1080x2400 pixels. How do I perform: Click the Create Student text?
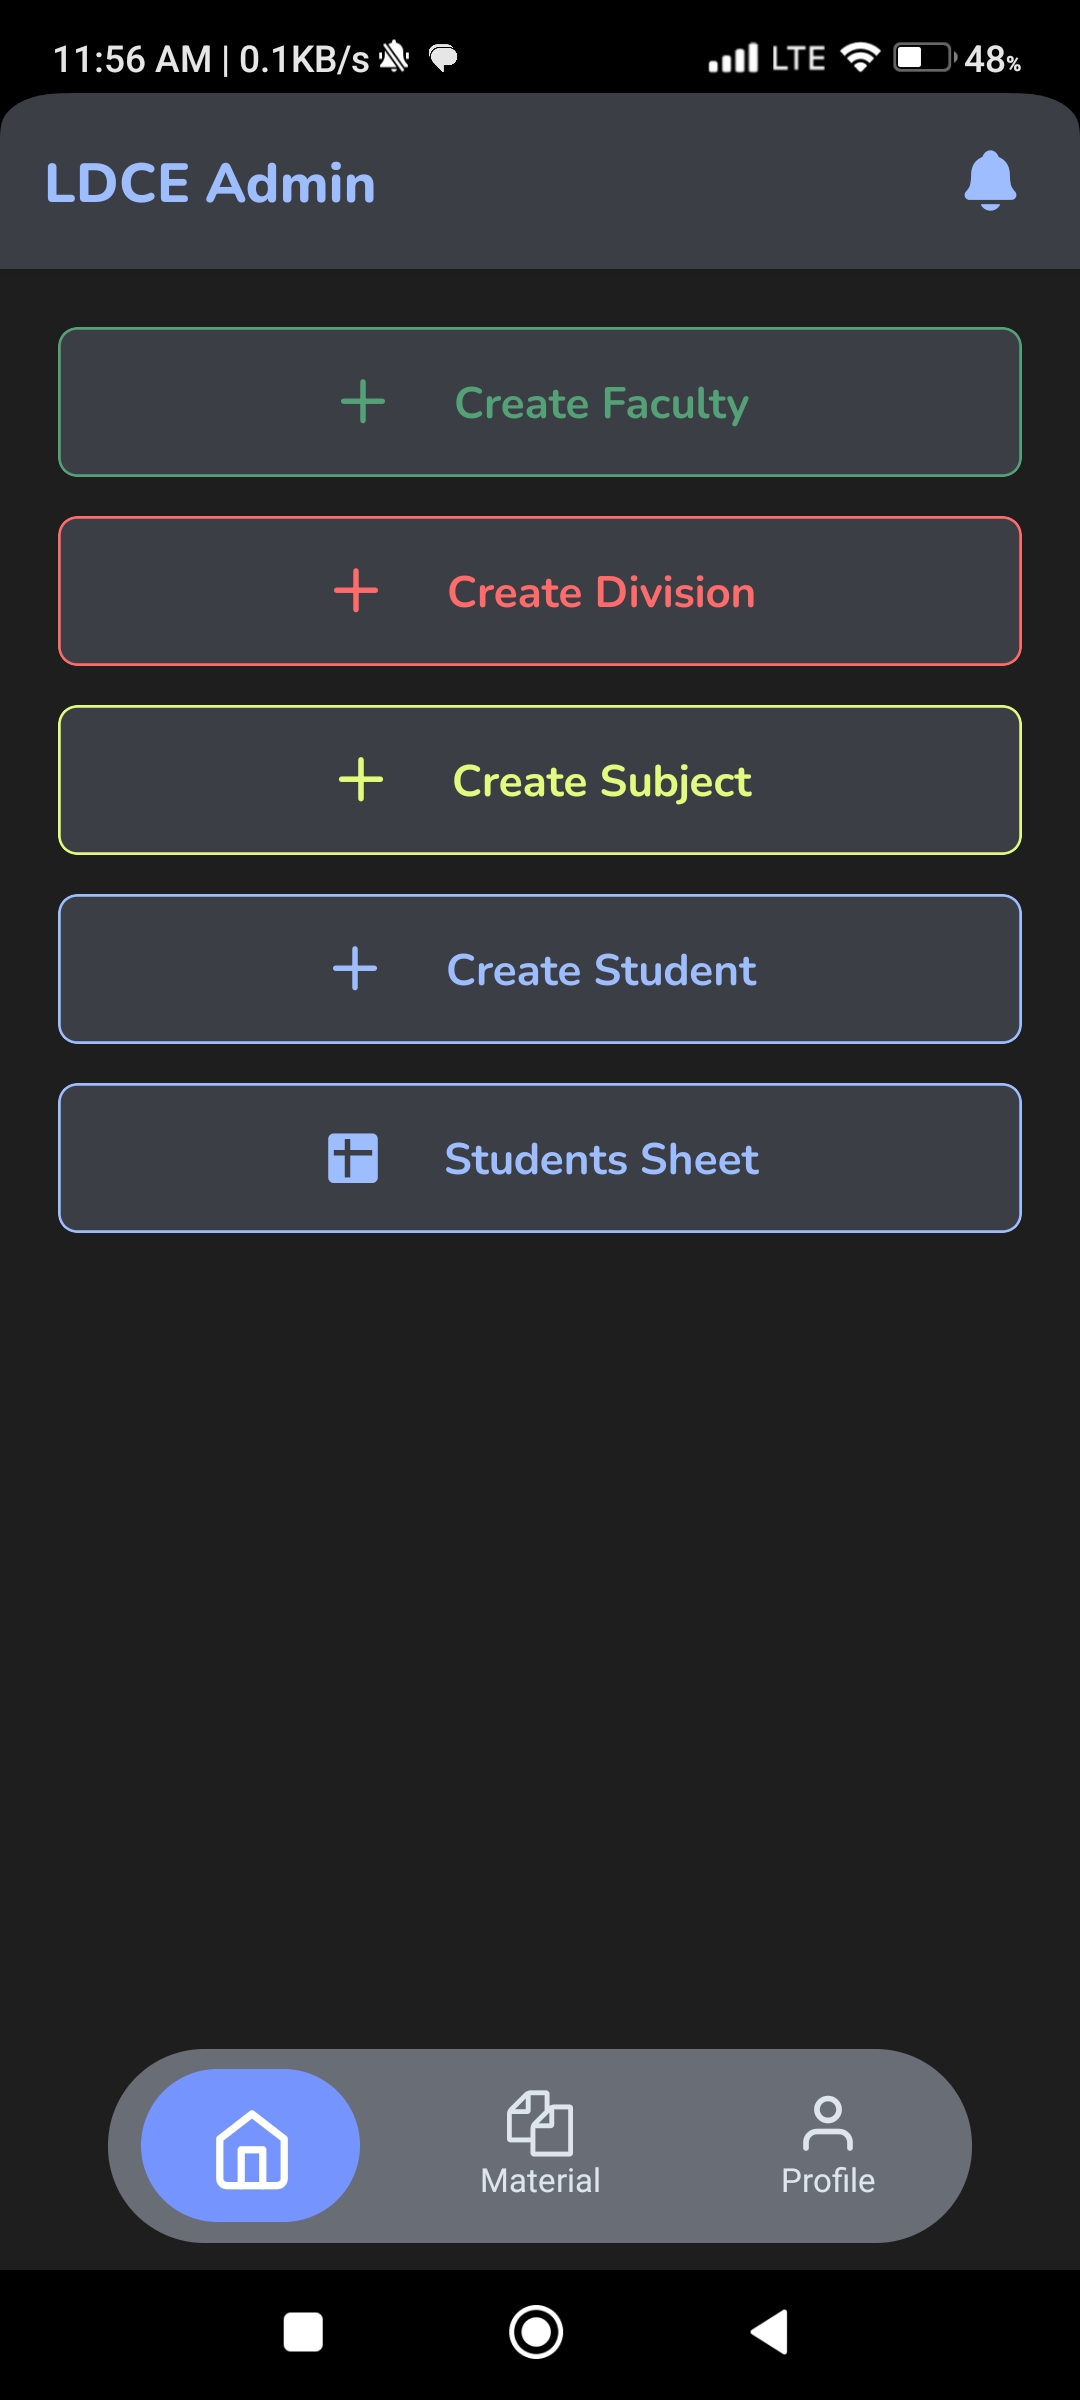coord(602,970)
